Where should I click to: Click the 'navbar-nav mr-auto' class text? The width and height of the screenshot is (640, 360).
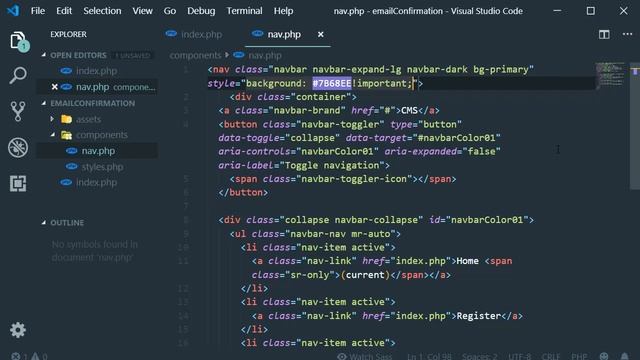click(340, 233)
